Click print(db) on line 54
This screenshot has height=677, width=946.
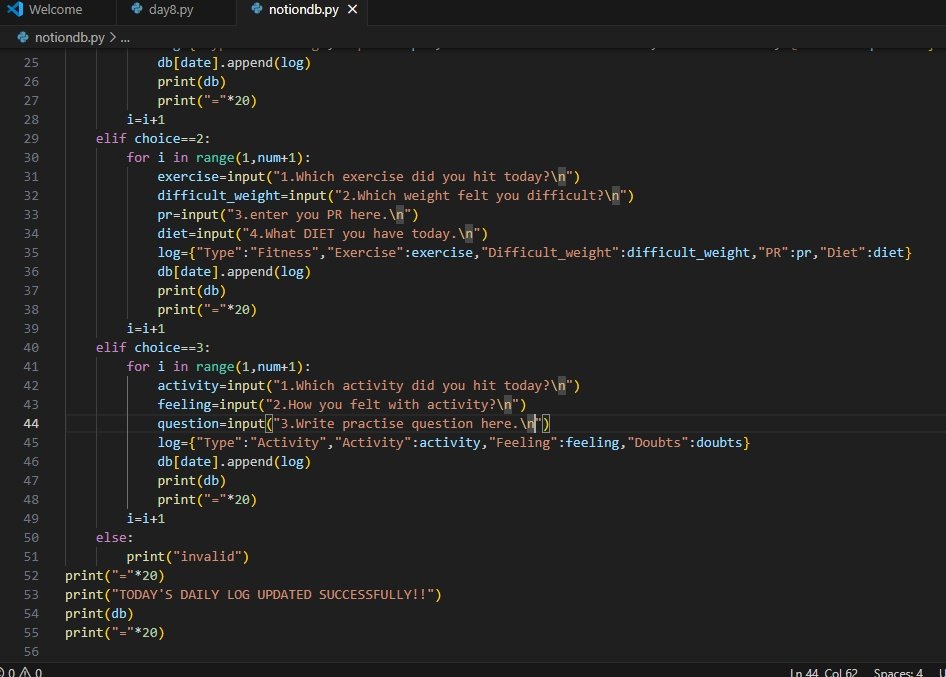coord(99,614)
